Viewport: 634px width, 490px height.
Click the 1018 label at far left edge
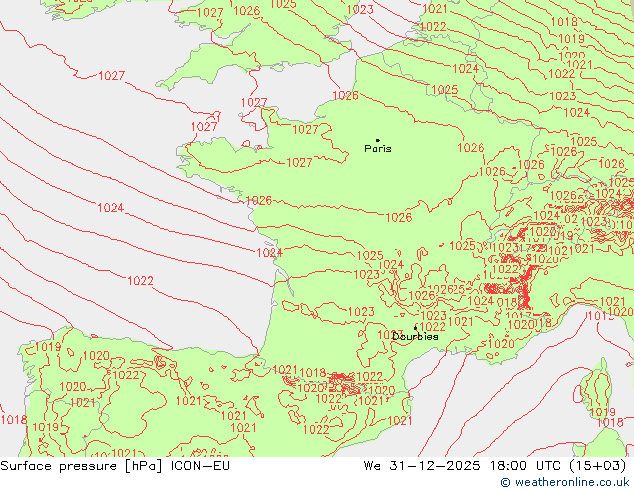point(14,420)
